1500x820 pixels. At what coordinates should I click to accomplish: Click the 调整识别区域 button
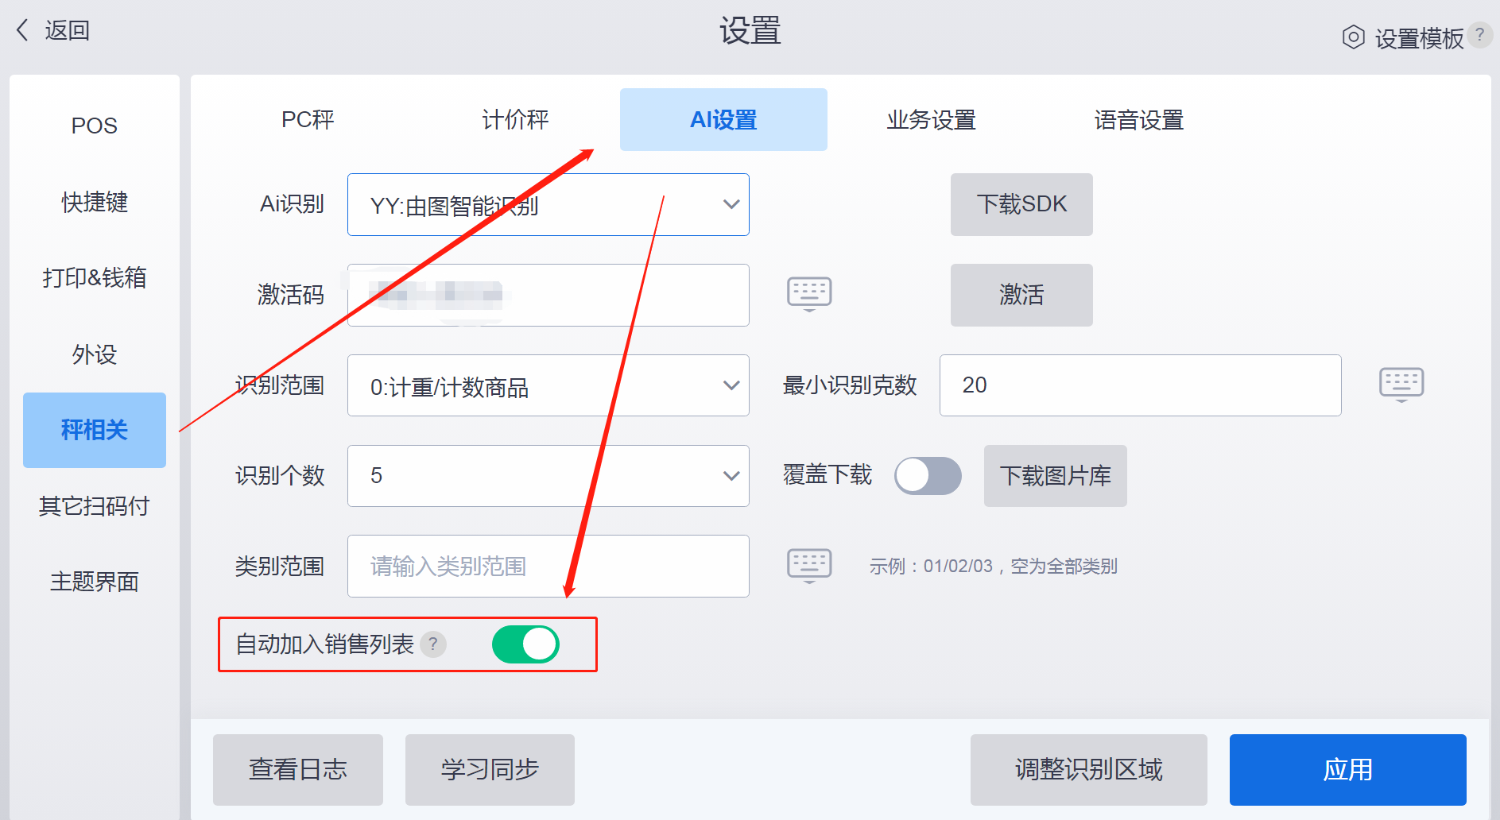[1088, 769]
